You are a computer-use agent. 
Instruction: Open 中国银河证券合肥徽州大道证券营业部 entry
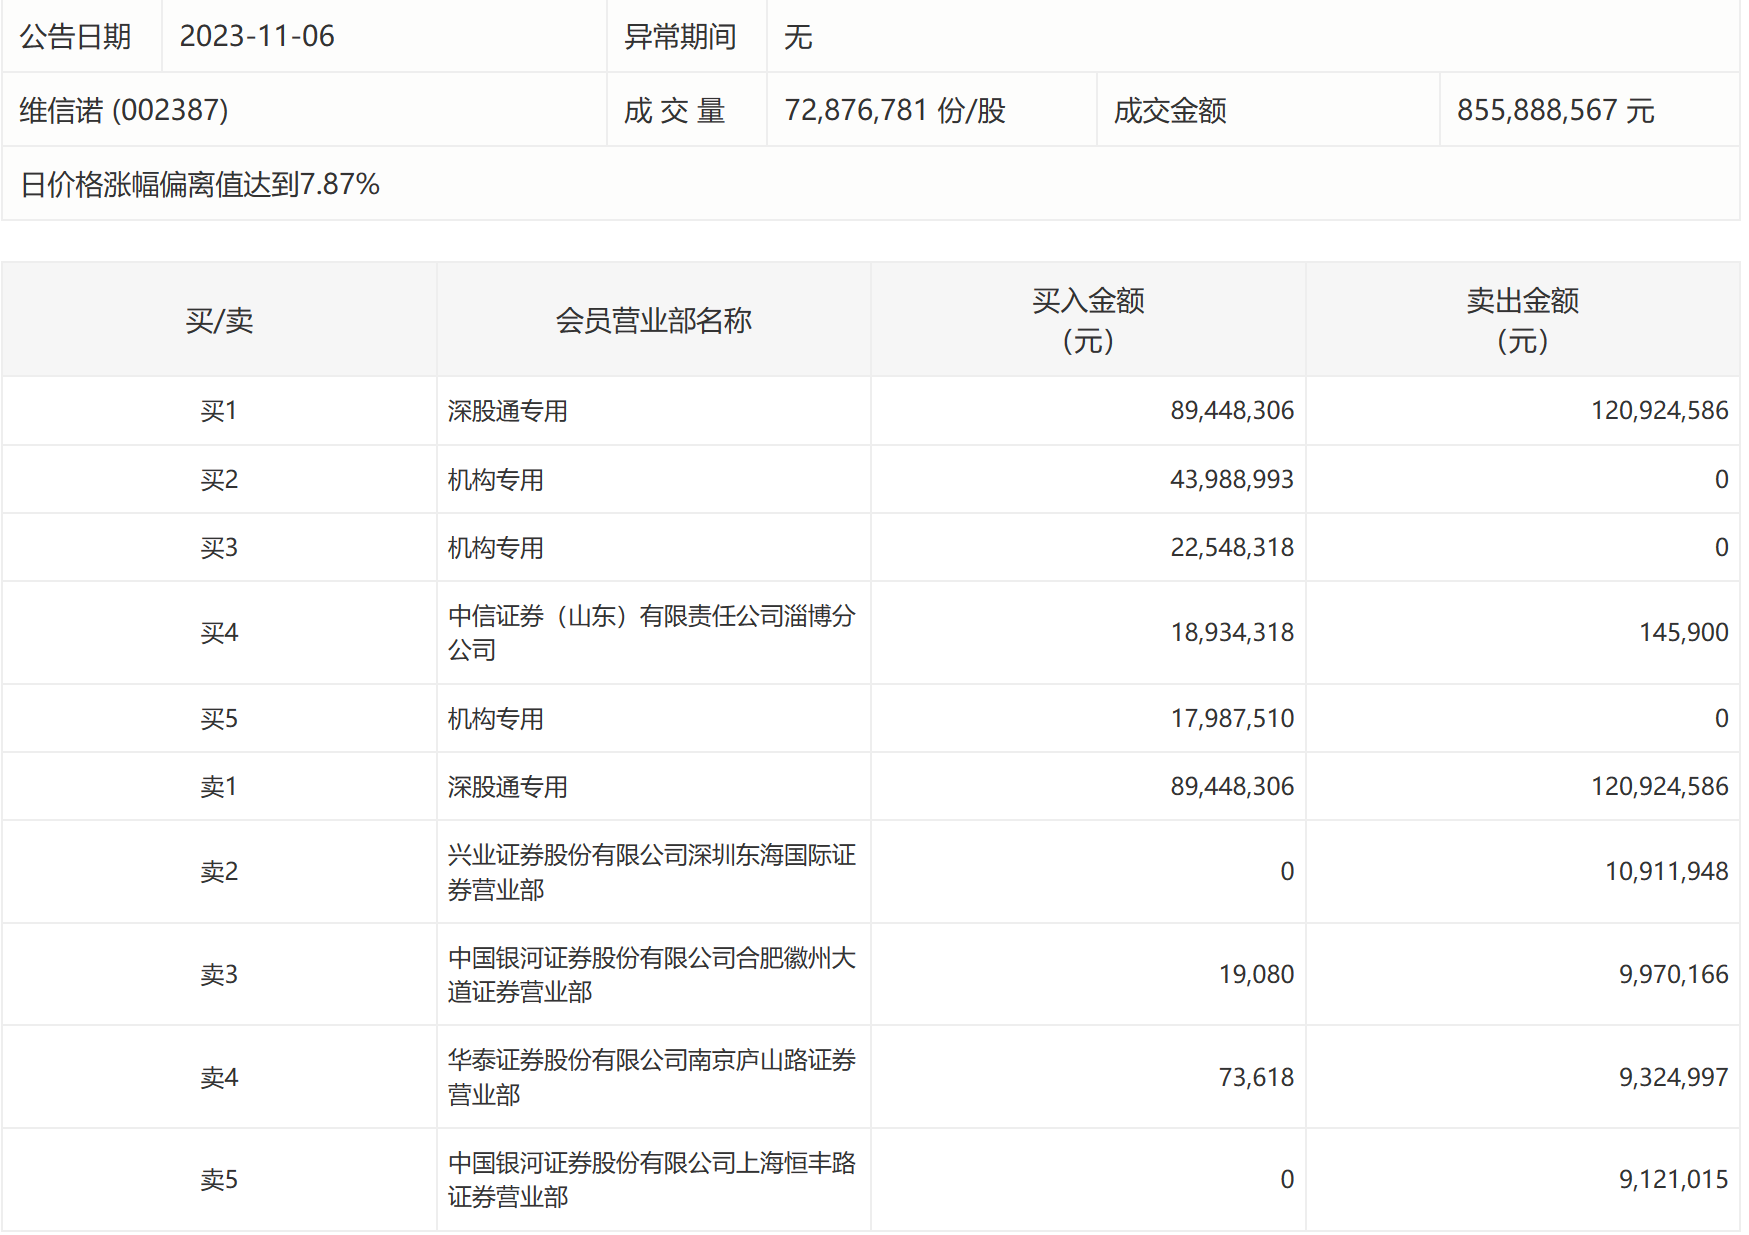click(651, 975)
